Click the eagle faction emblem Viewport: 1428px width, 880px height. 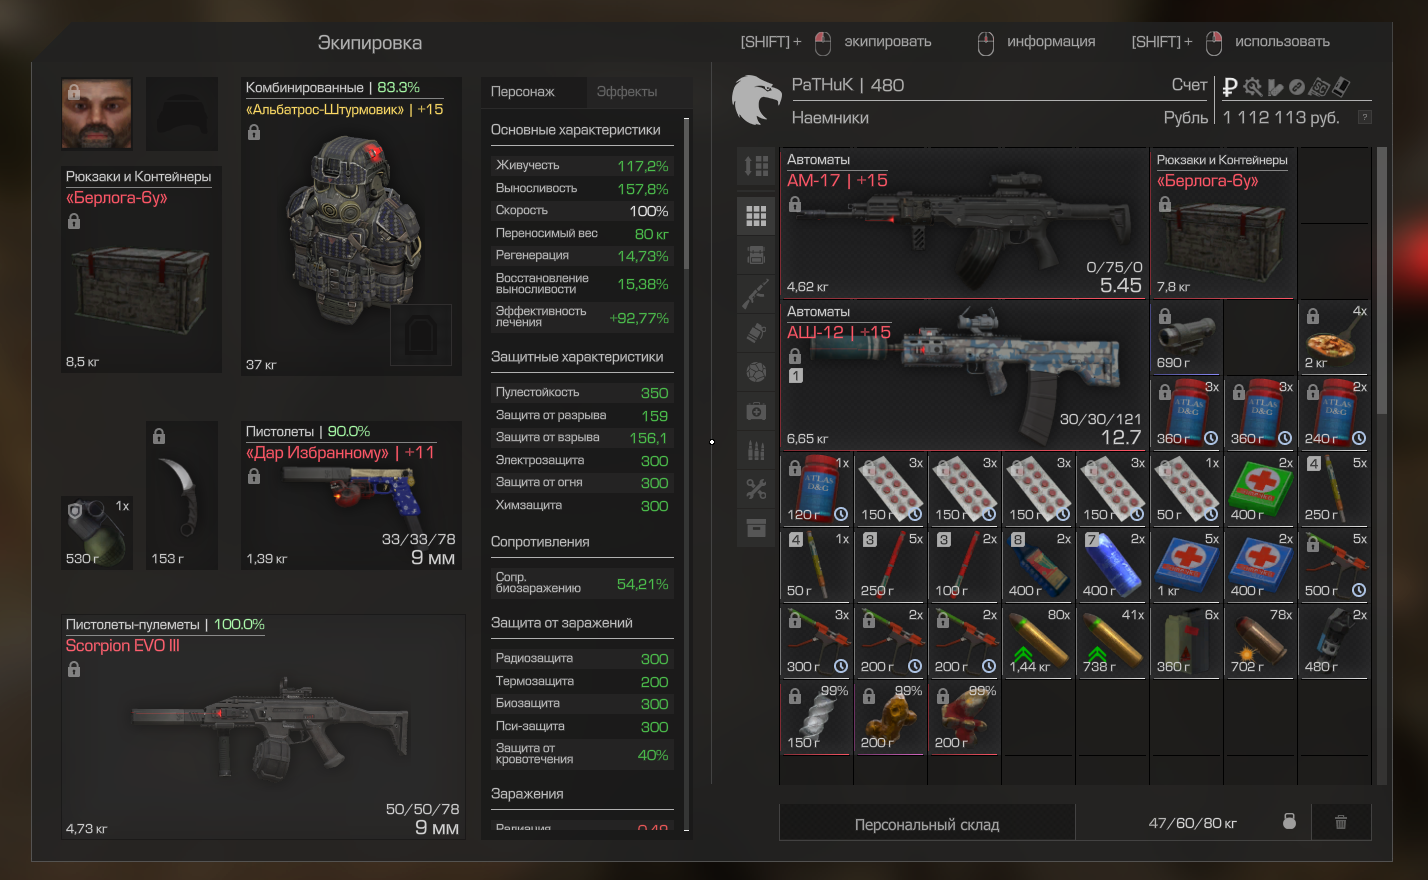point(756,100)
